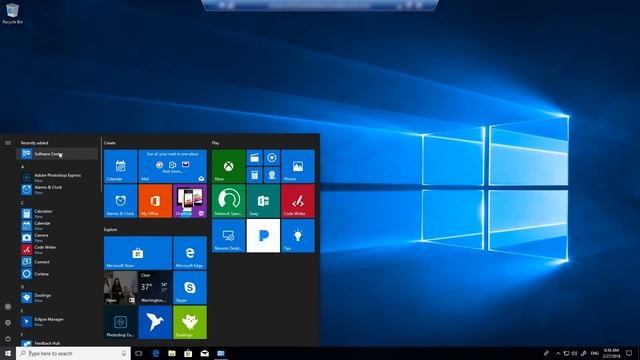Open the Weather tile showing 37°

(155, 287)
